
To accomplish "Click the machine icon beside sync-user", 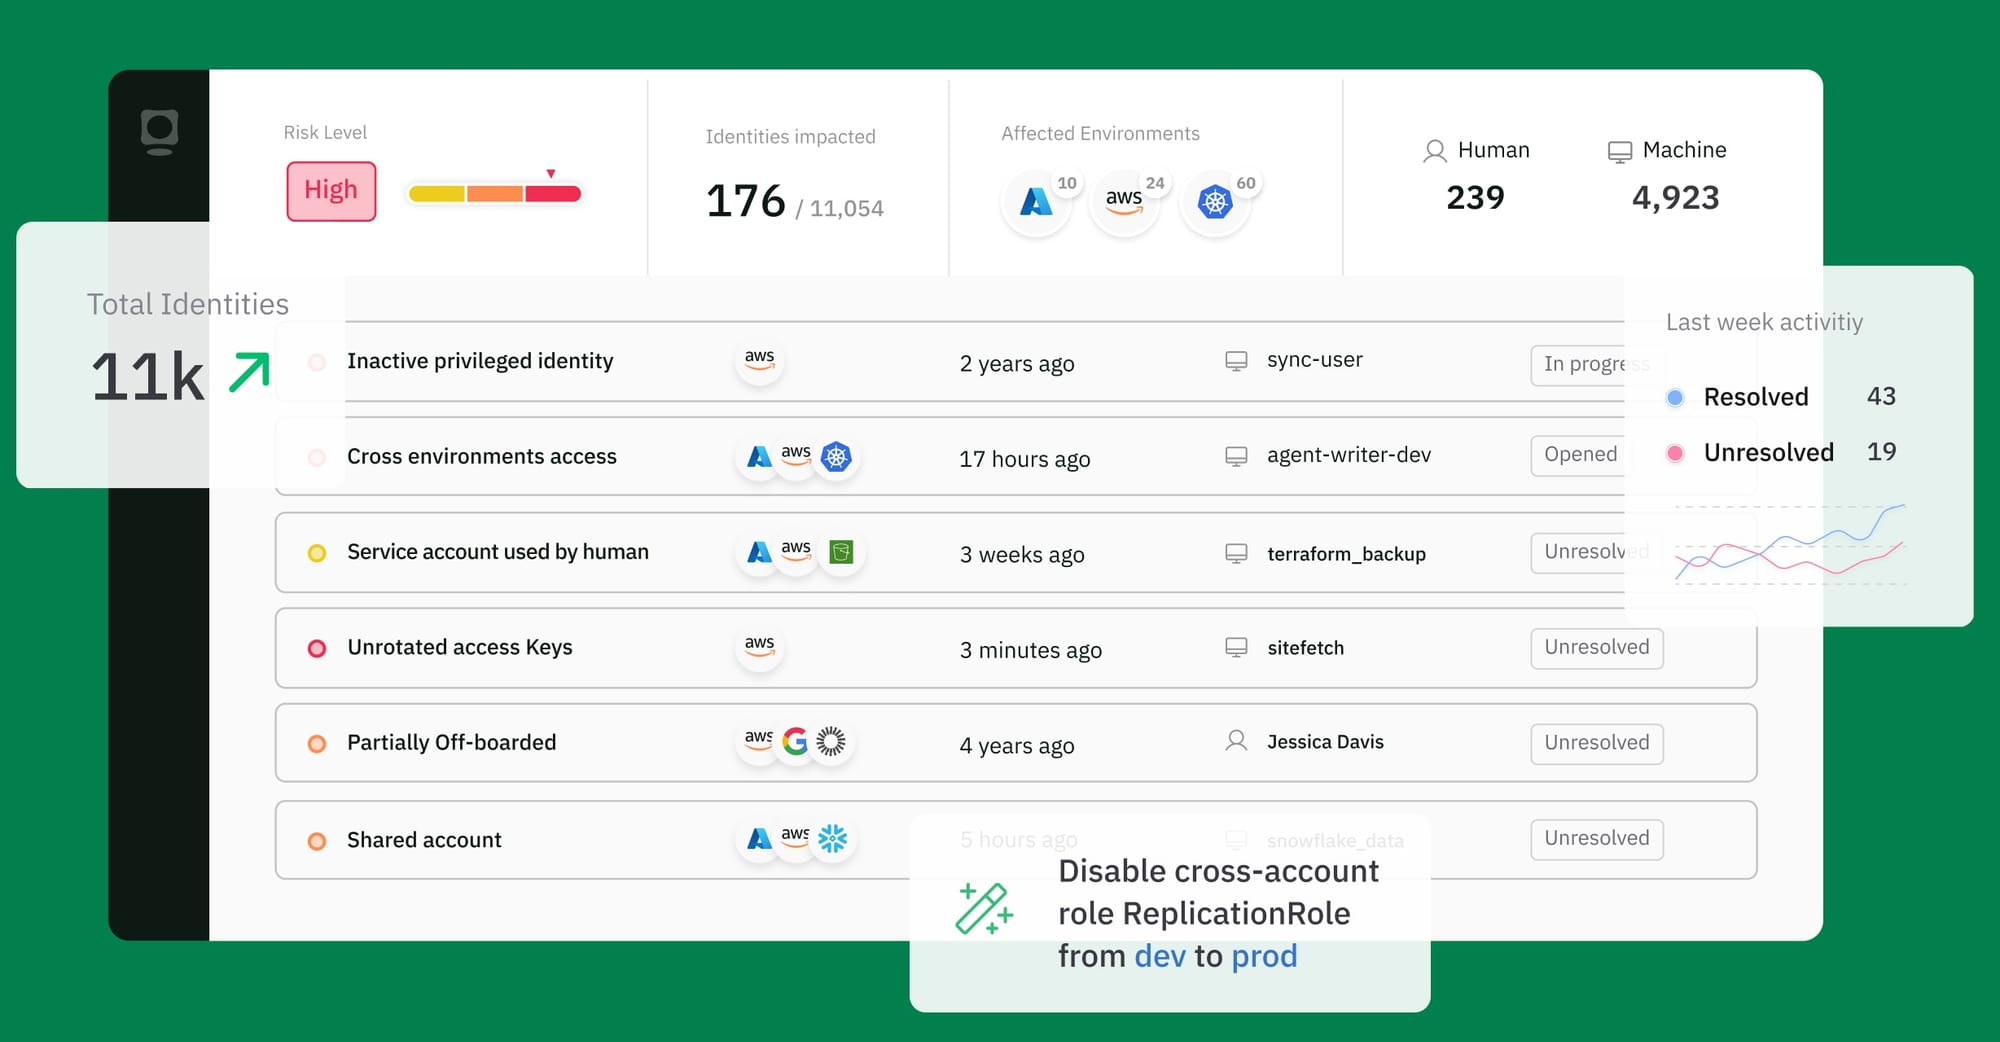I will tap(1236, 361).
